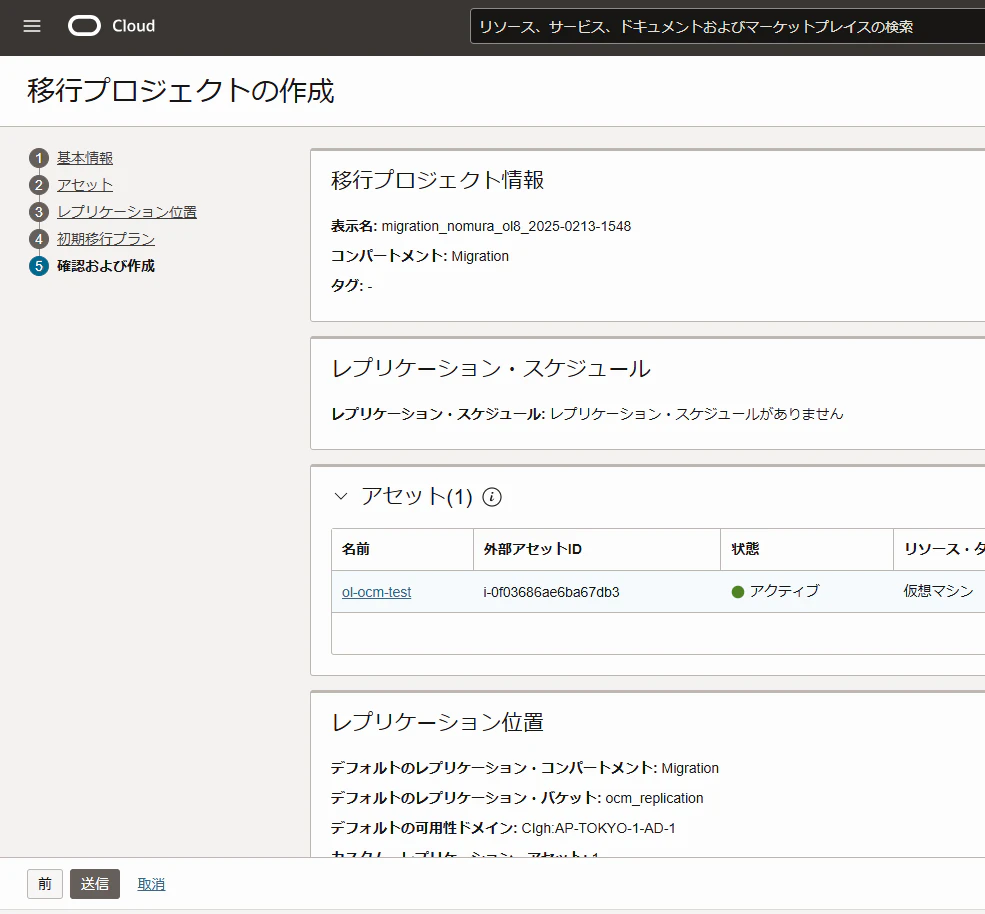Click the highlighted step 5 number circle
The height and width of the screenshot is (914, 985).
point(39,266)
